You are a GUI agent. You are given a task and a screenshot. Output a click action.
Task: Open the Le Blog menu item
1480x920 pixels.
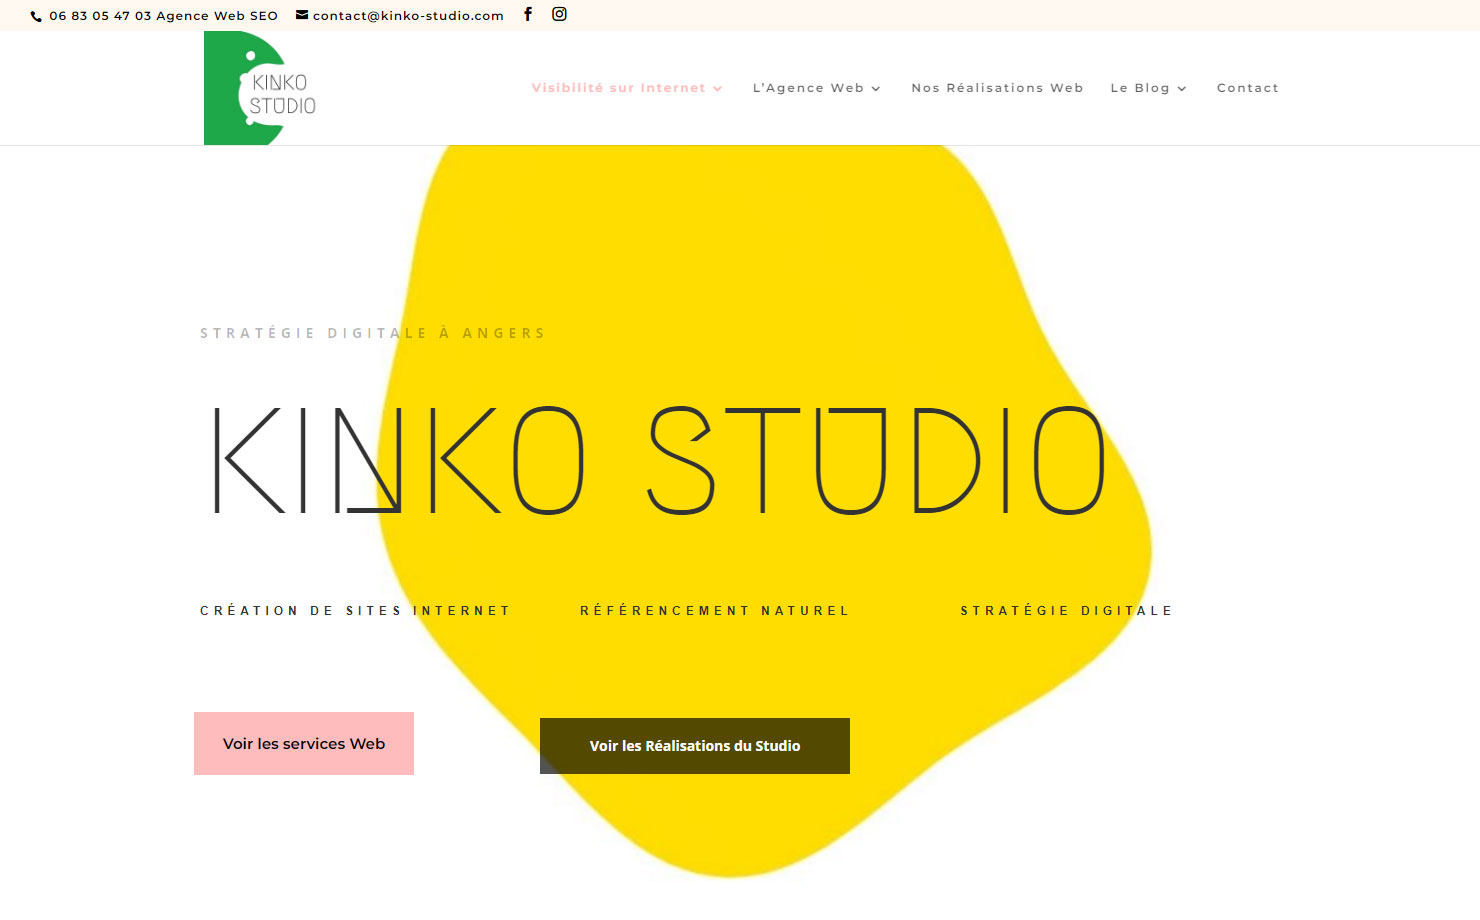[x=1140, y=88]
